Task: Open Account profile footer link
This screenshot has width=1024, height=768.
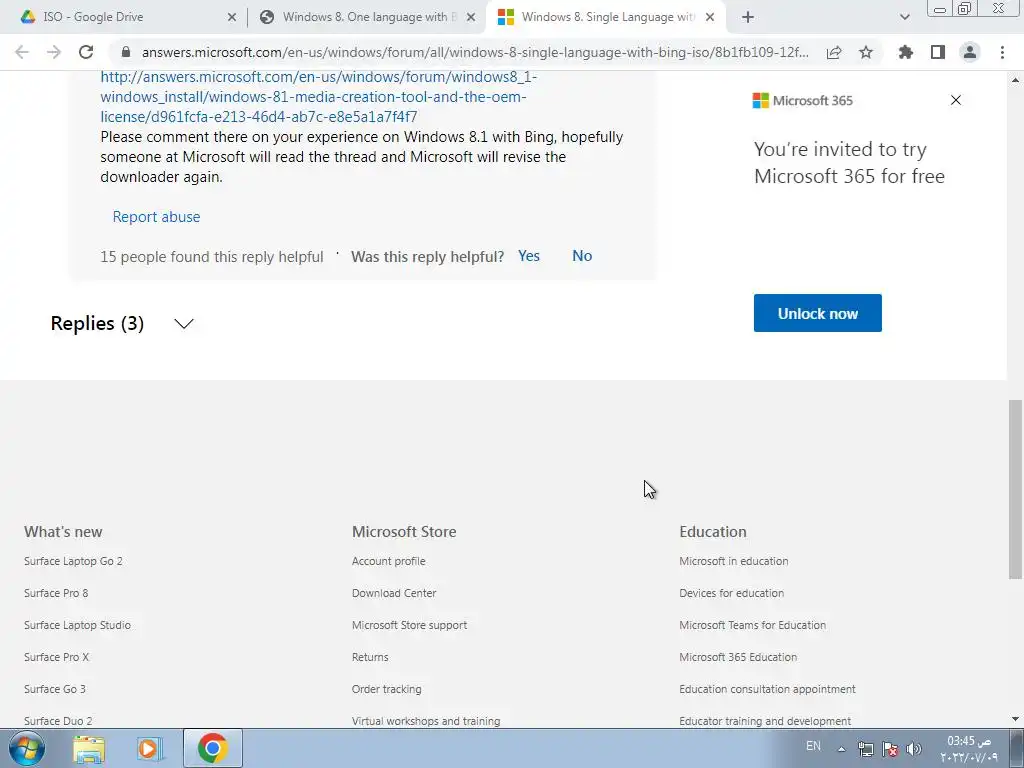Action: click(x=389, y=561)
